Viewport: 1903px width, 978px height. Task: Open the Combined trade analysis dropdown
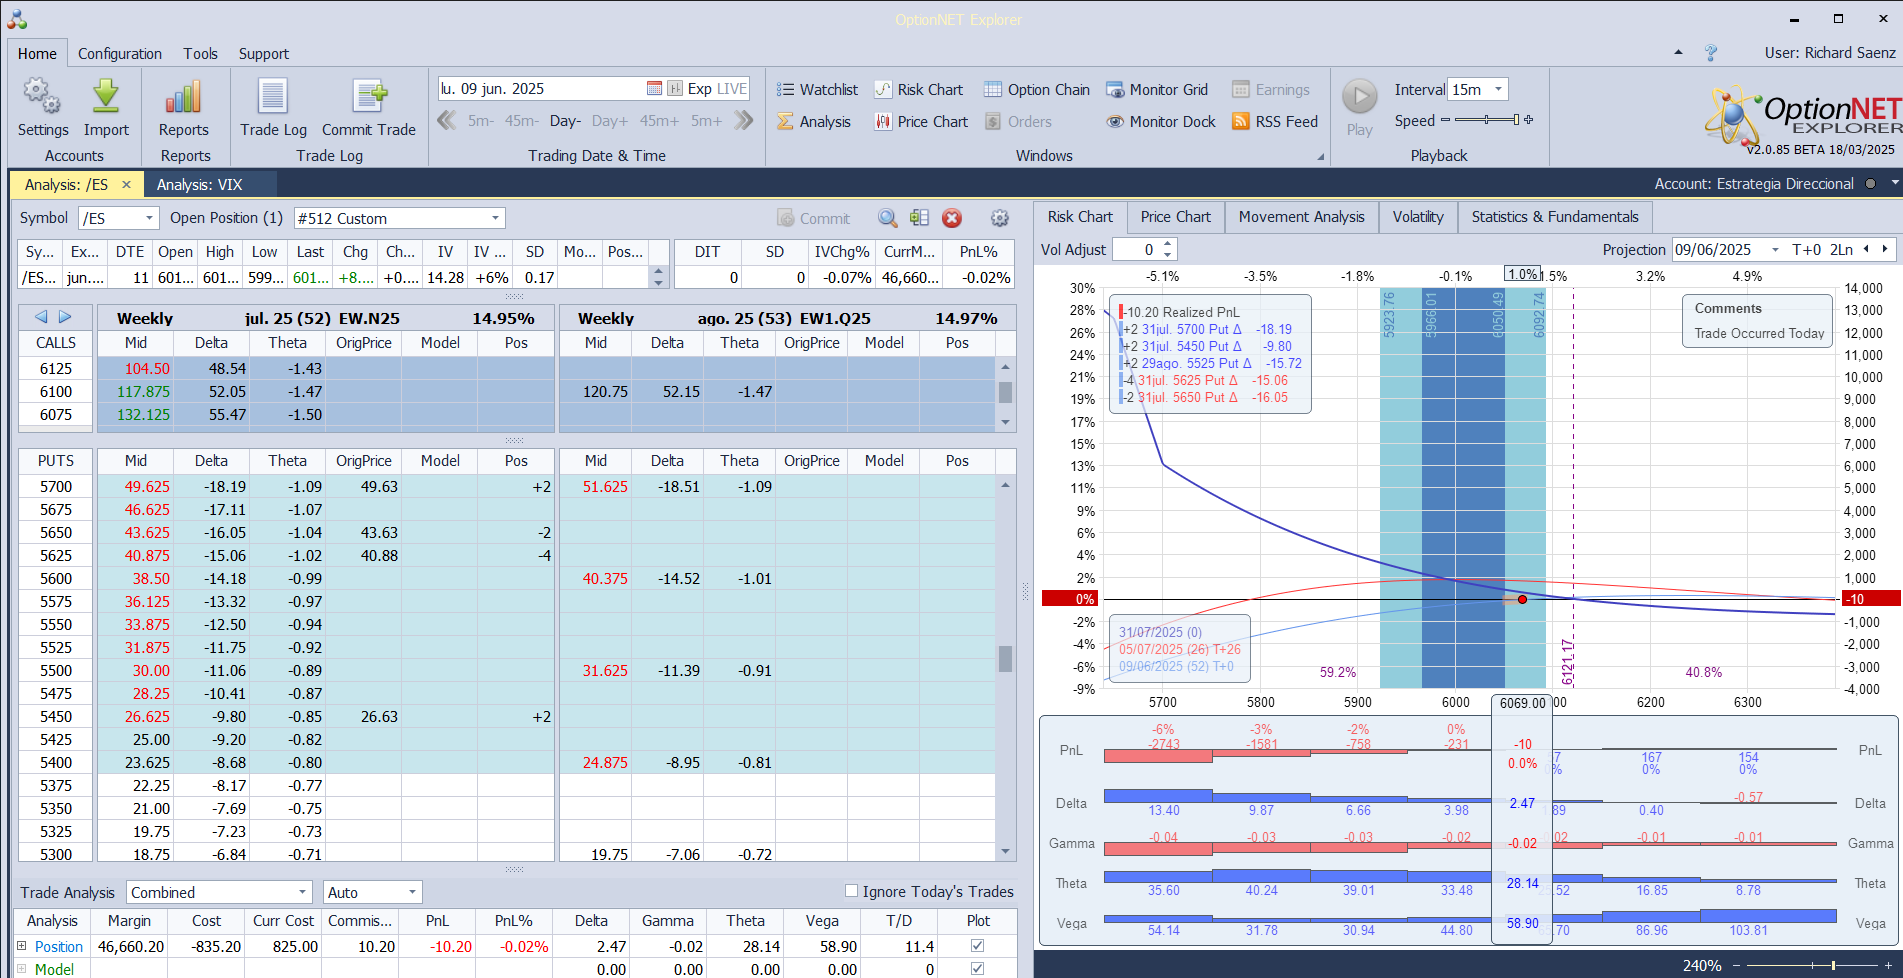(302, 892)
